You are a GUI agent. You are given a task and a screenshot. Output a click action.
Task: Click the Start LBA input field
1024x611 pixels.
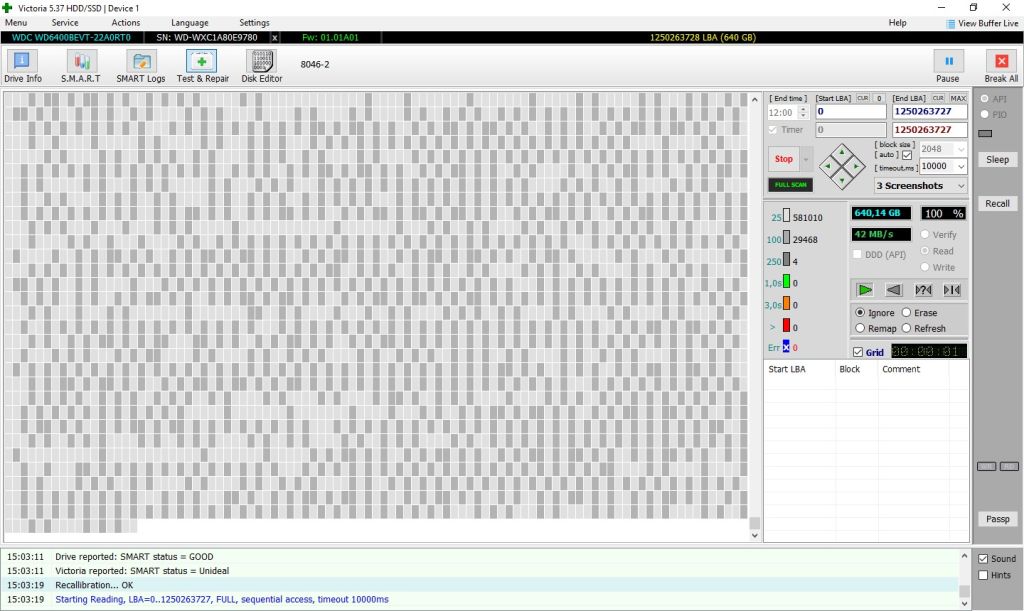click(850, 112)
